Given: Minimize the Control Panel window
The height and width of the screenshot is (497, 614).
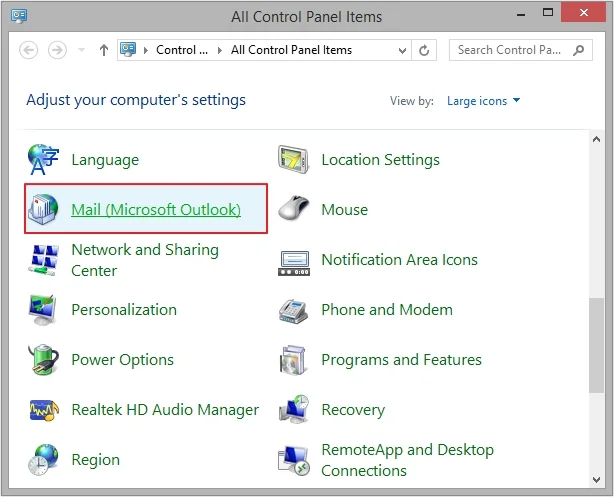Looking at the screenshot, I should pos(521,14).
